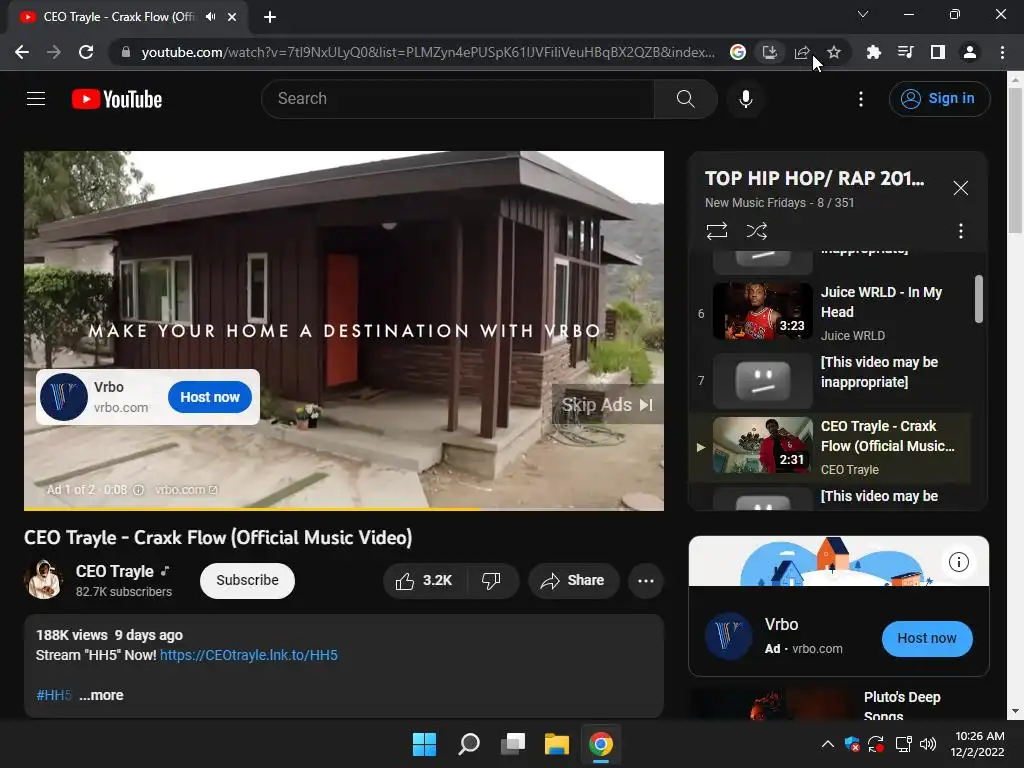Install app icon in address bar
Image resolution: width=1024 pixels, height=768 pixels.
point(770,52)
